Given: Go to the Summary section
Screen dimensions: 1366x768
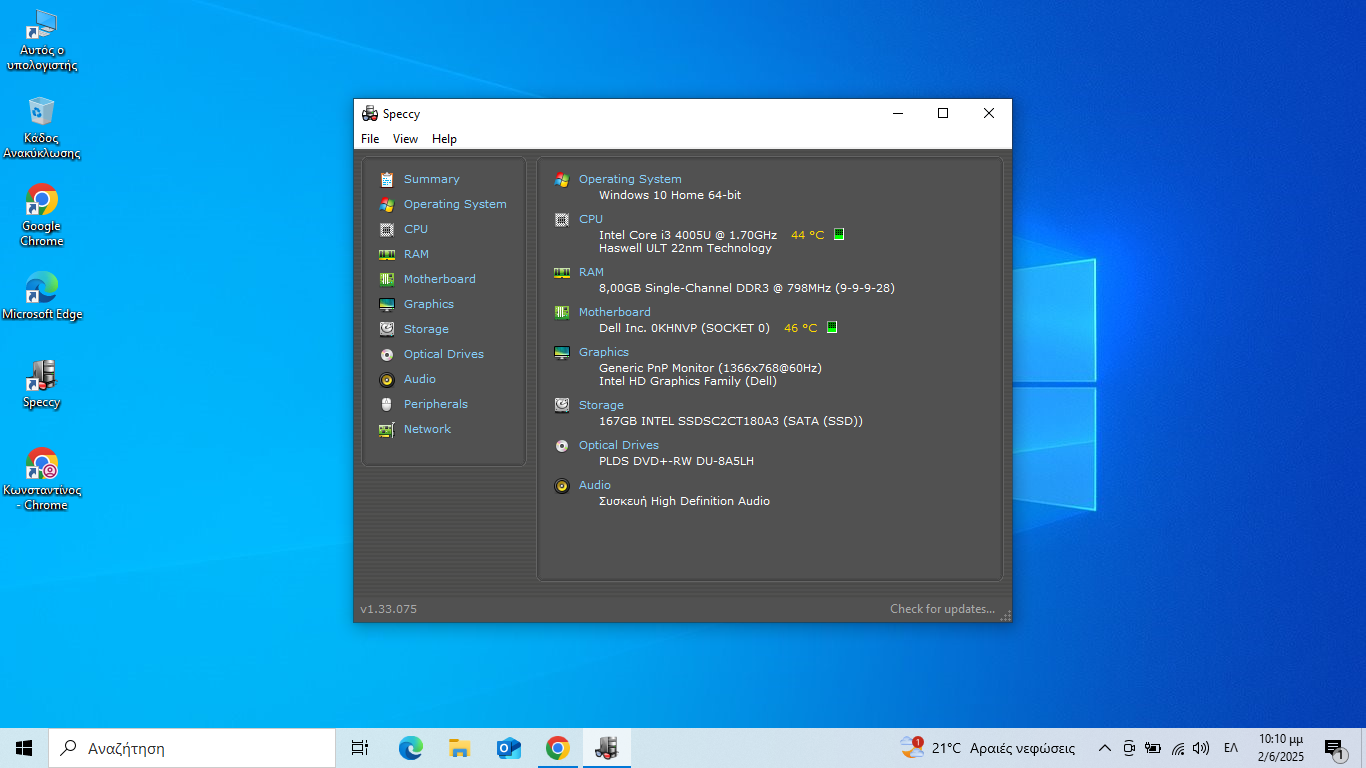Looking at the screenshot, I should [431, 179].
